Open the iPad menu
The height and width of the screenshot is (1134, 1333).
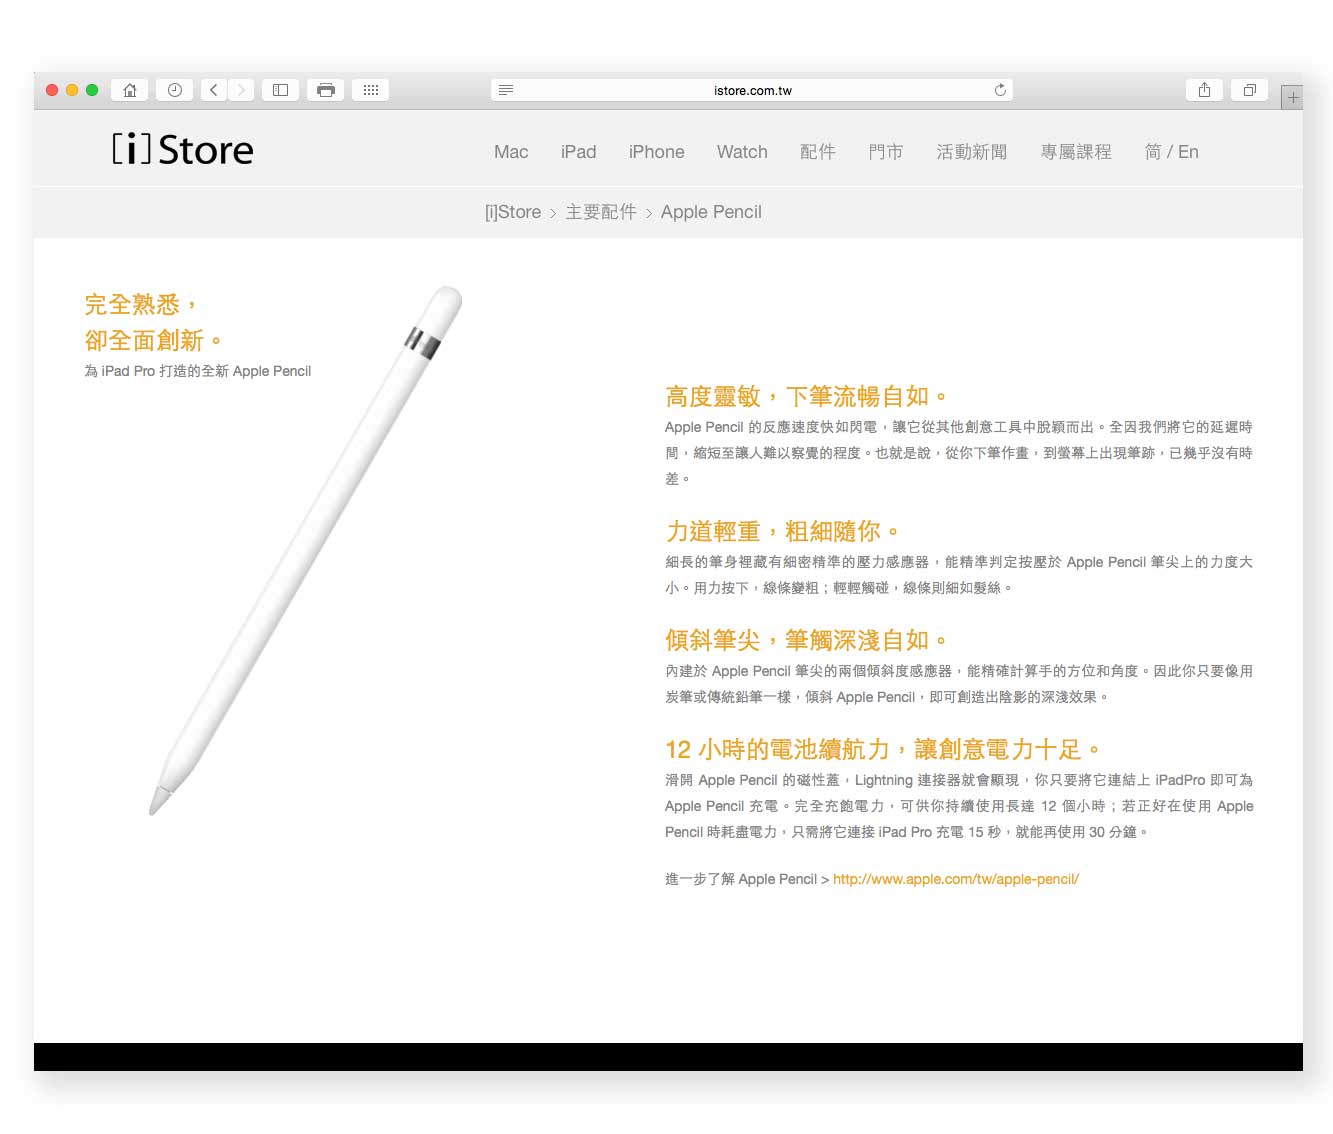tap(578, 152)
